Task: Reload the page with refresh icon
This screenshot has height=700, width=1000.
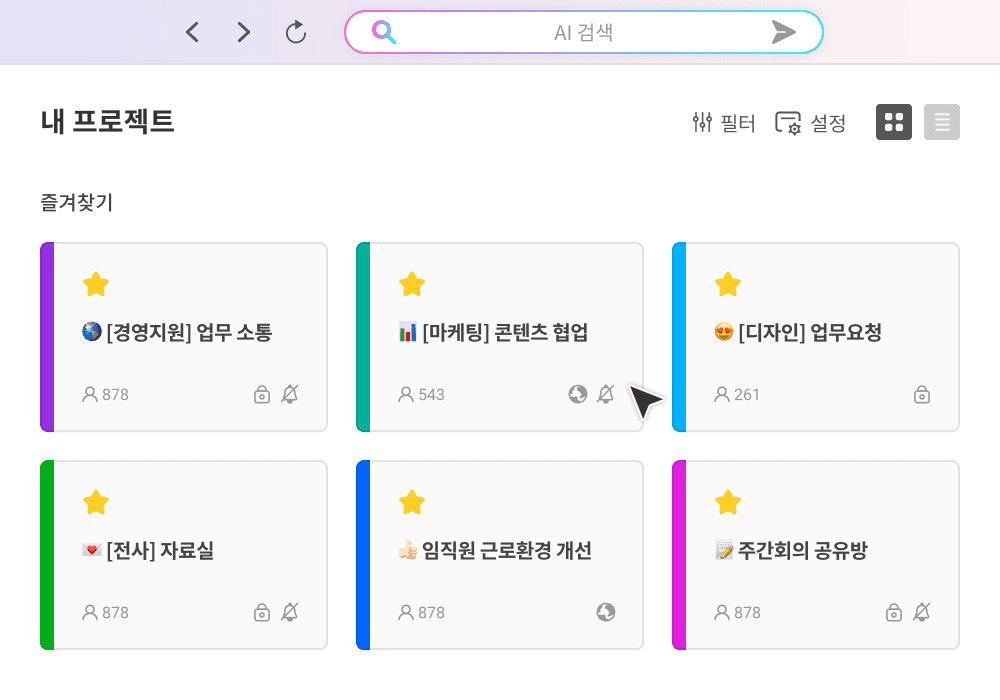Action: click(295, 32)
